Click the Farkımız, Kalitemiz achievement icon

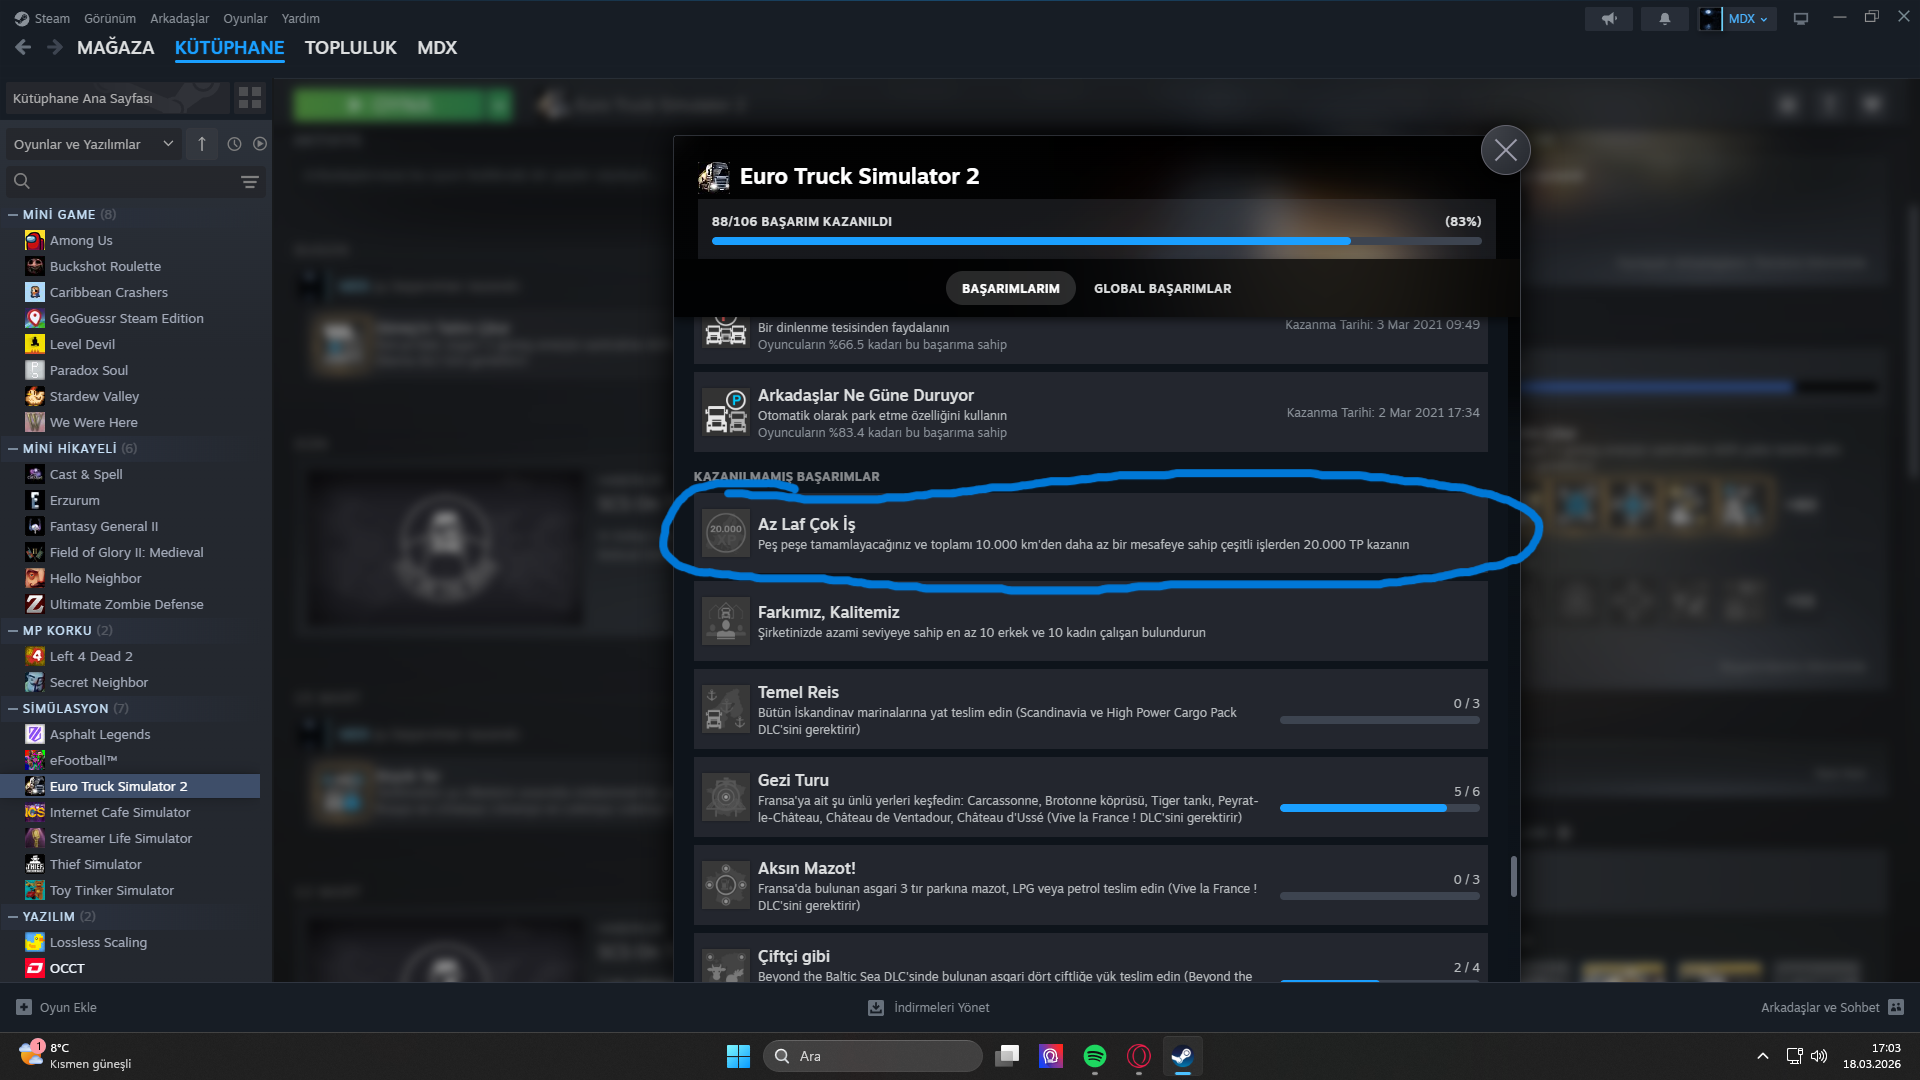pos(726,621)
